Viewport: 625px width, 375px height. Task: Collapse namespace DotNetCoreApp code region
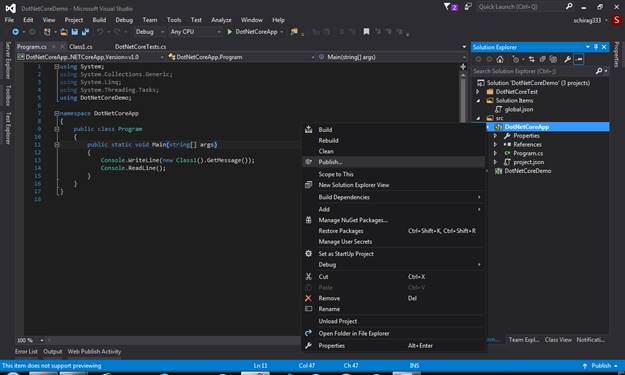pos(57,114)
